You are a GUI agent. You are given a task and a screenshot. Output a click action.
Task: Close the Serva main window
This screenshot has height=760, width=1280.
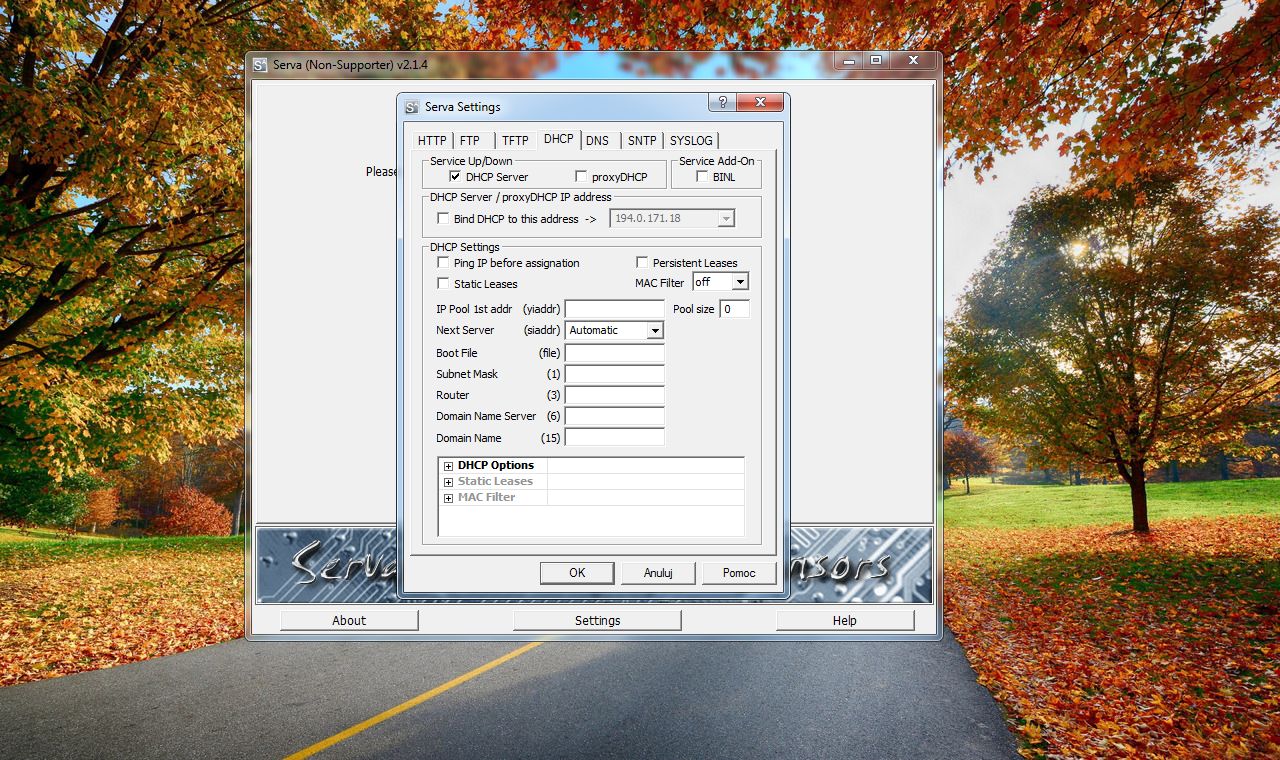pos(912,61)
